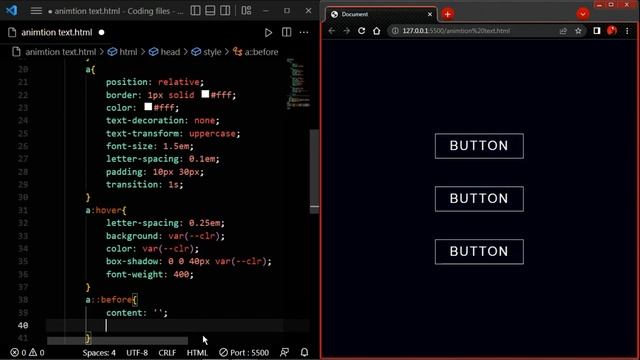640x360 pixels.
Task: Share this page icon in address bar
Action: (563, 31)
